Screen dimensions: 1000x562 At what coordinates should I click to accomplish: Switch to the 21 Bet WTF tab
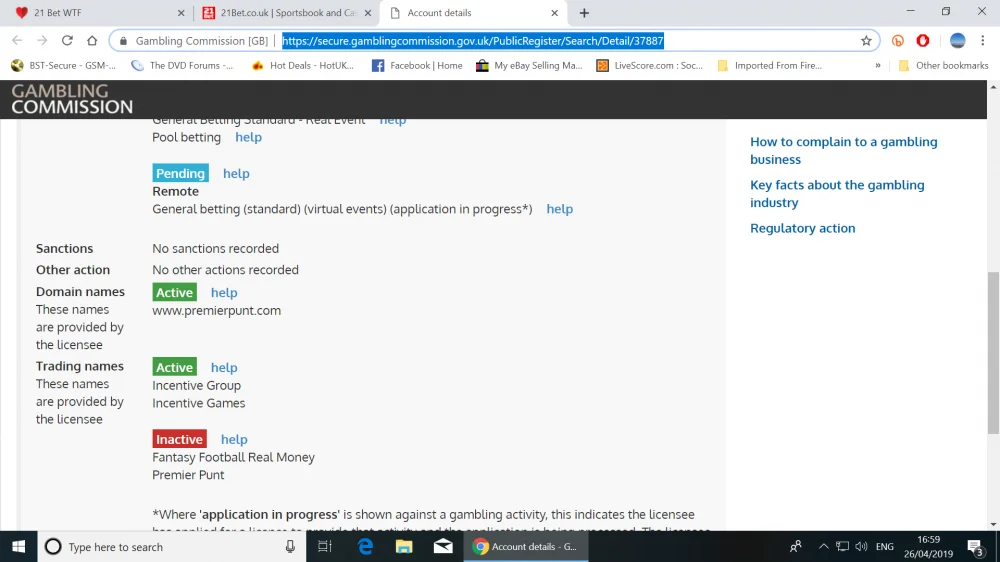point(96,13)
